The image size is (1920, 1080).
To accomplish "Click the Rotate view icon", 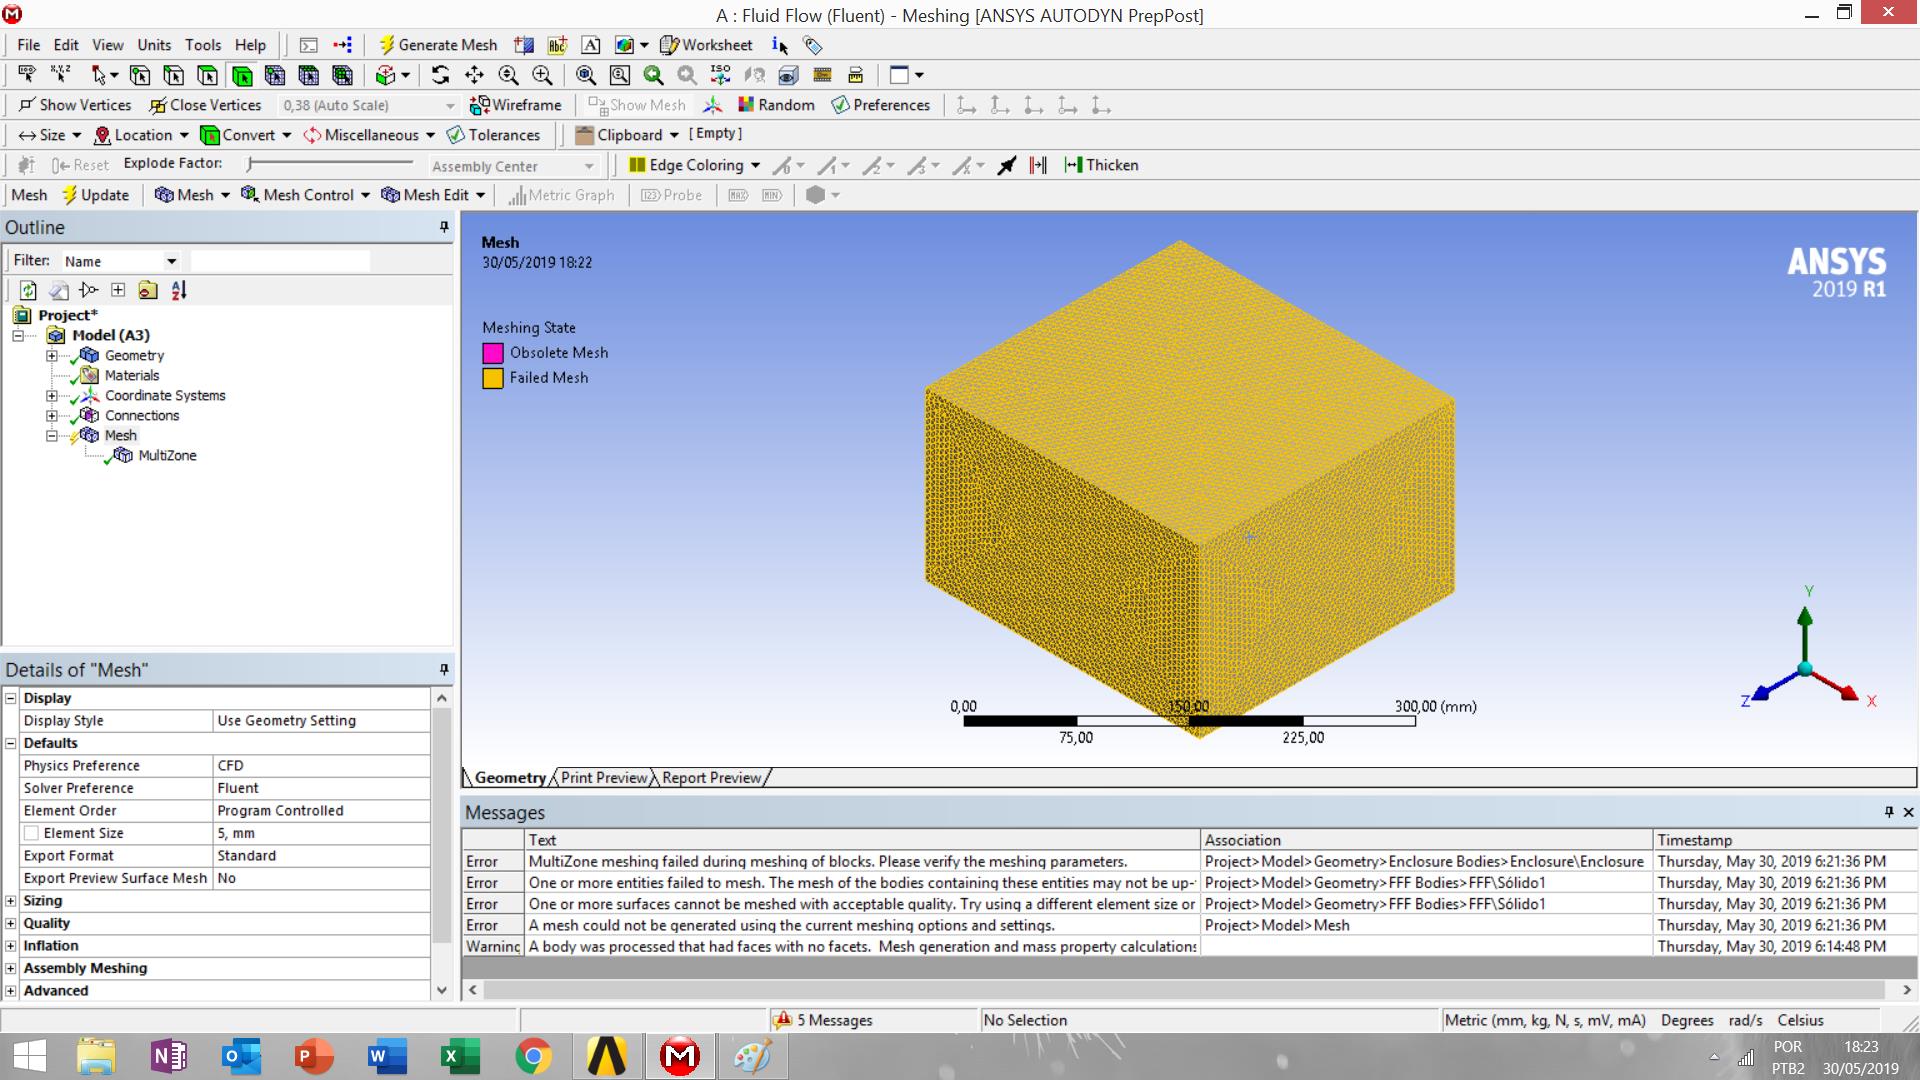I will (x=440, y=75).
